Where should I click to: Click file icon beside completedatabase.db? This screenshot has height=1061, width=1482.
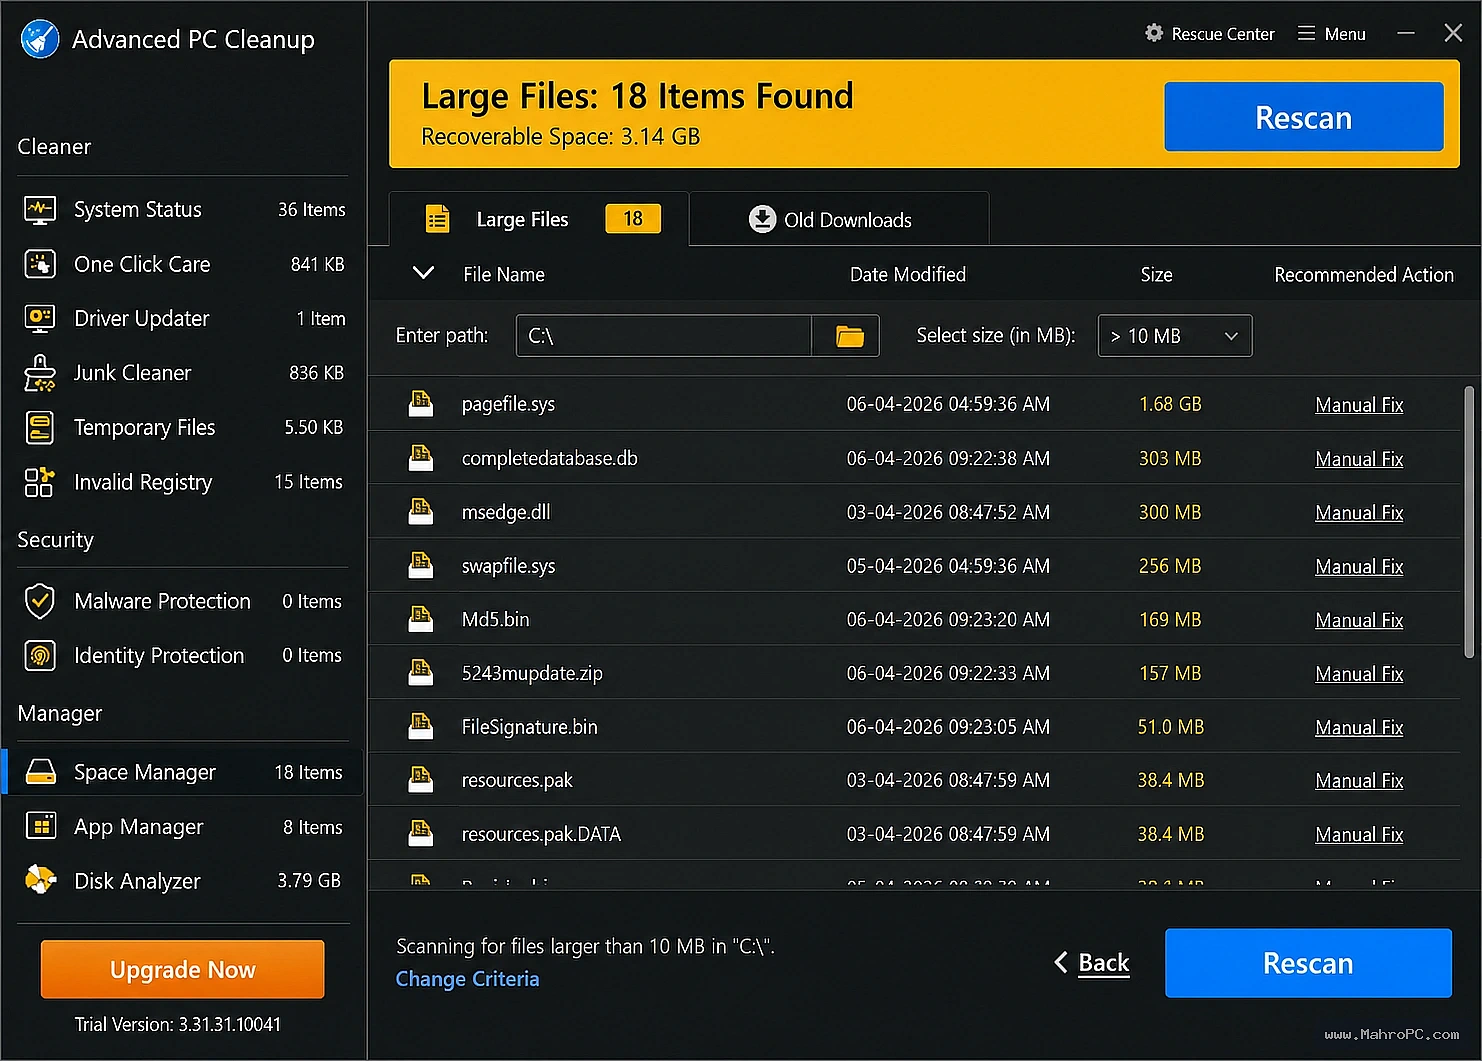[x=421, y=458]
